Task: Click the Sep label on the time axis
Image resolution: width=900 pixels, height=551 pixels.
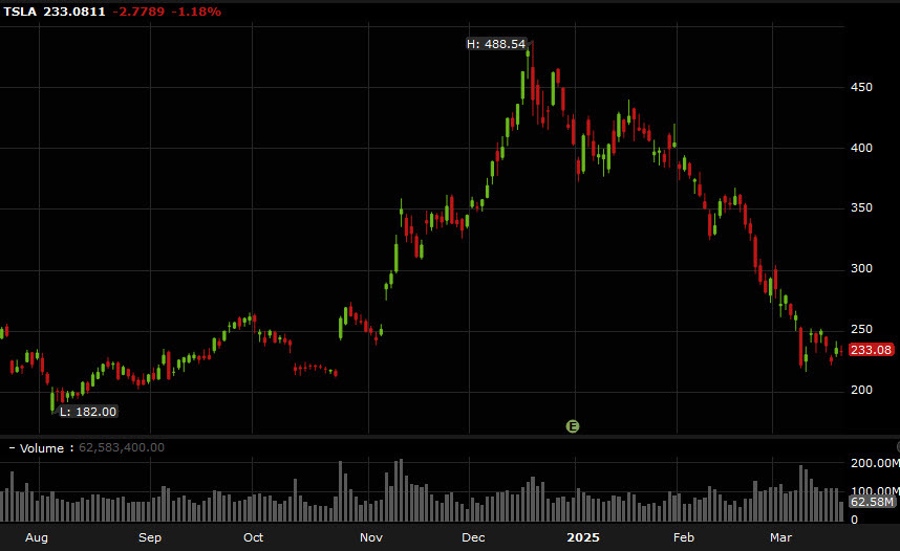Action: click(x=150, y=538)
